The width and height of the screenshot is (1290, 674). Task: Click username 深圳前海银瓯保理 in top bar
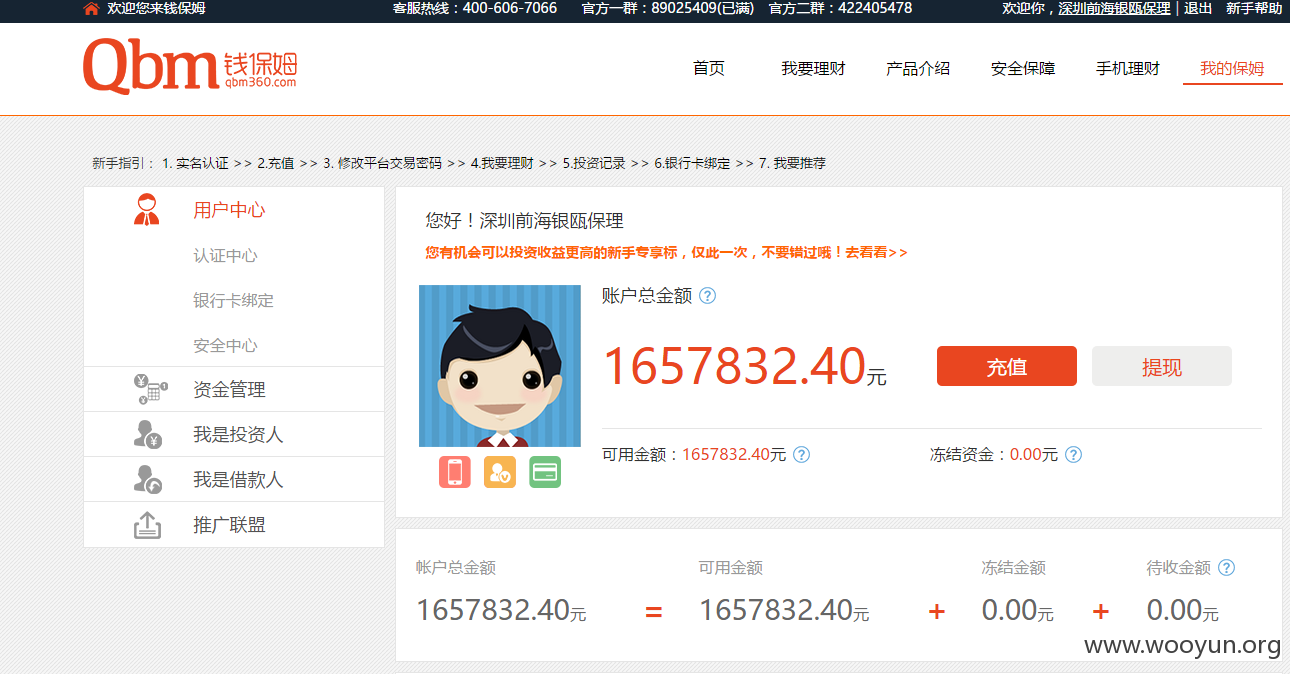point(1114,8)
